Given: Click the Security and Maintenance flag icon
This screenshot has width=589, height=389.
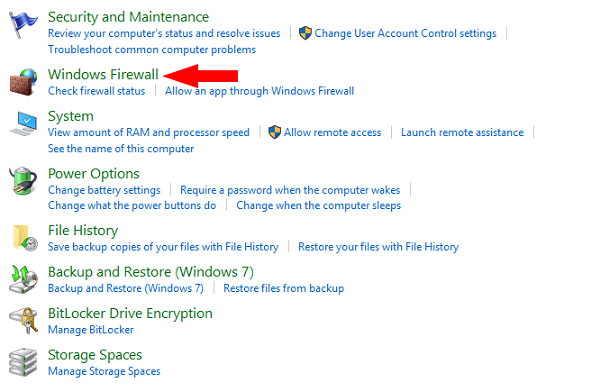Looking at the screenshot, I should click(x=23, y=25).
